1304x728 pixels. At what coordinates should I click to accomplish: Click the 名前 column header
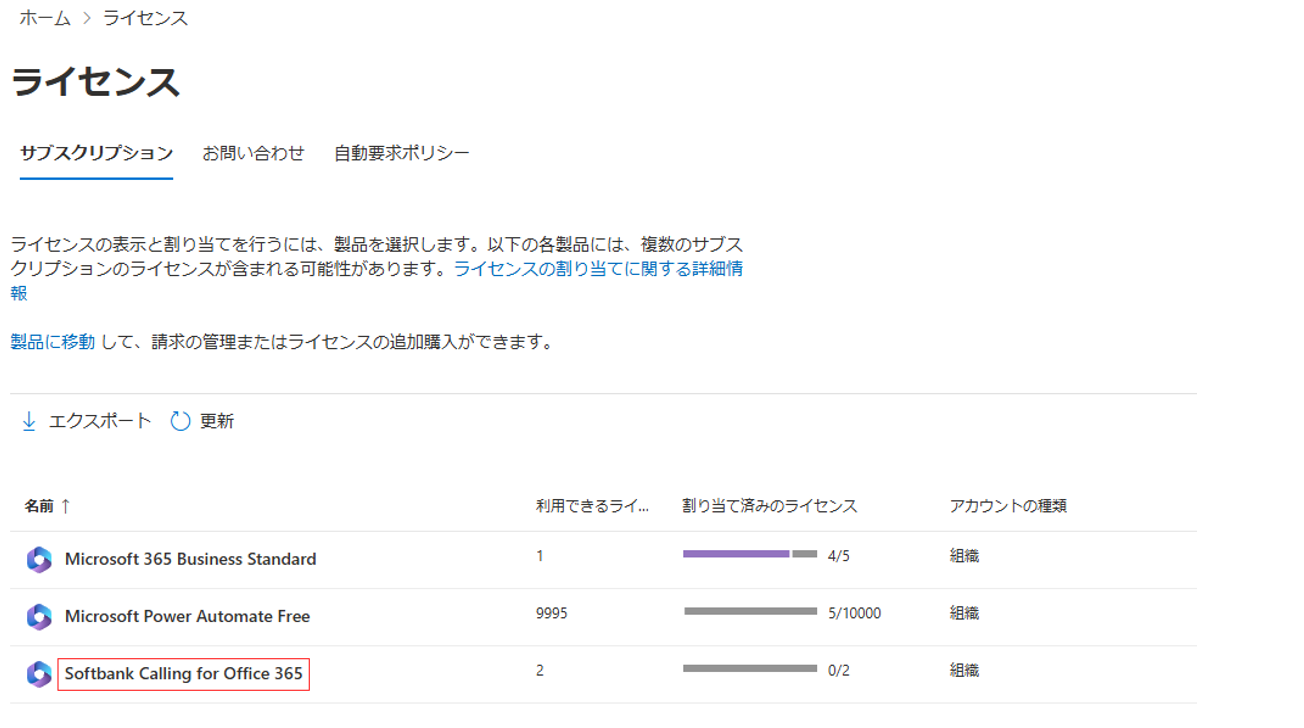[39, 506]
